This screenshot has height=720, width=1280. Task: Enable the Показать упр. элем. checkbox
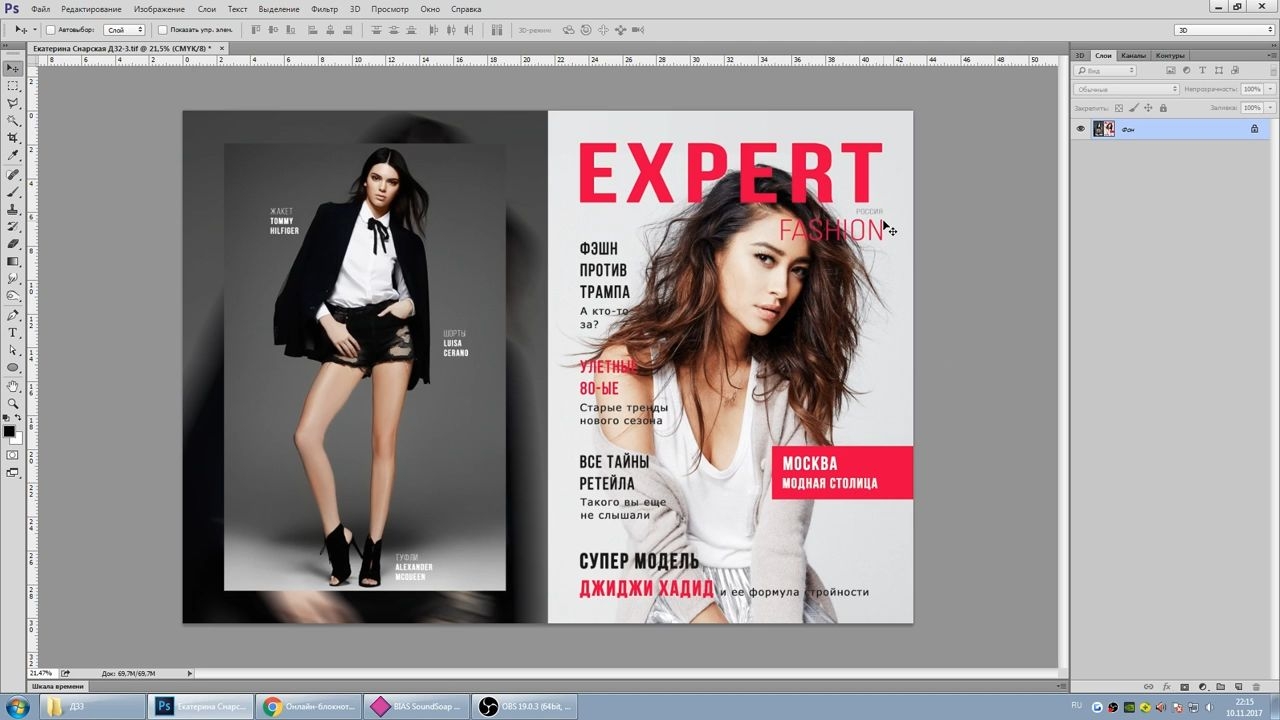pyautogui.click(x=163, y=30)
